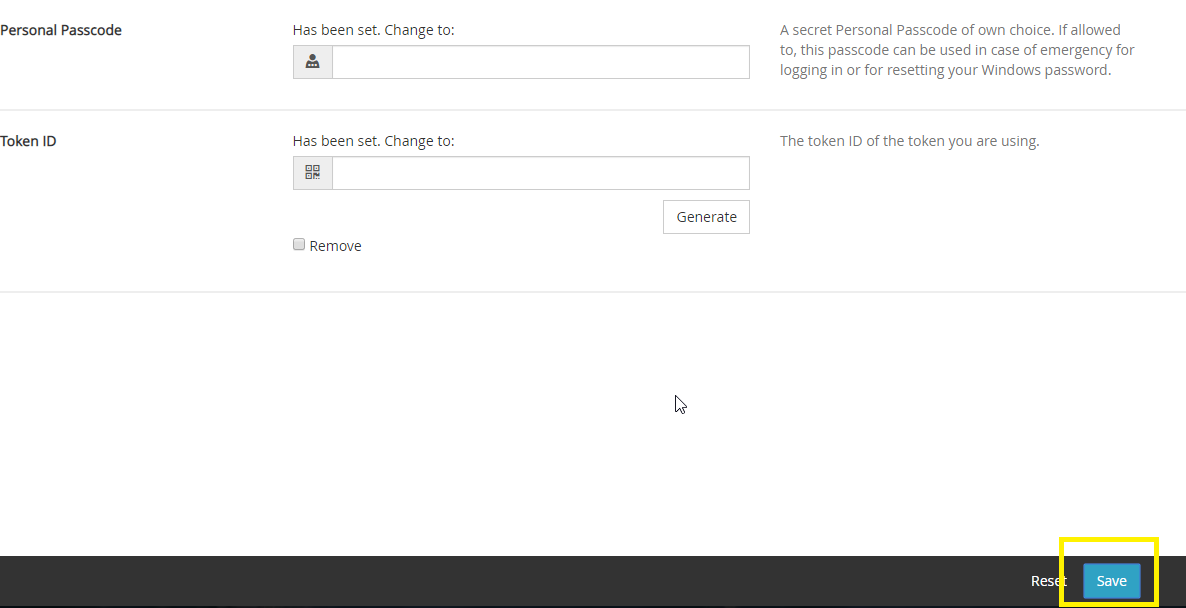Click the Token ID help description text
This screenshot has height=608, width=1186.
click(x=909, y=141)
